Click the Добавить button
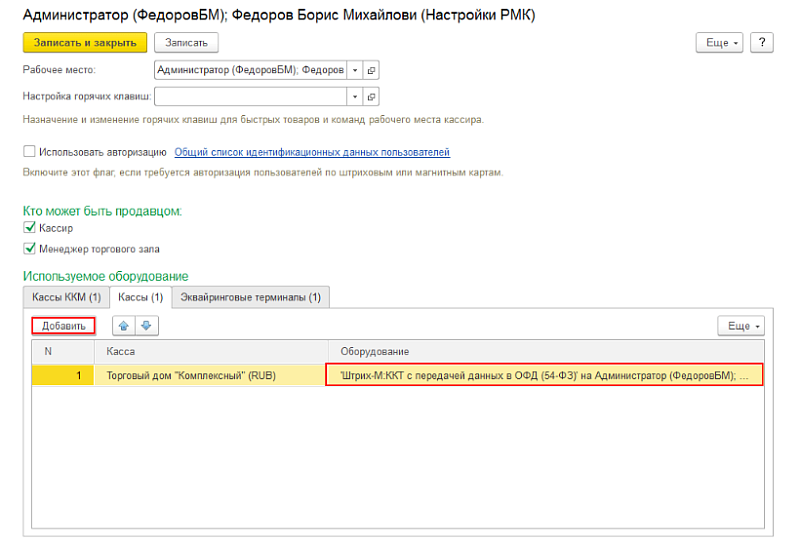This screenshot has width=800, height=543. (x=64, y=326)
